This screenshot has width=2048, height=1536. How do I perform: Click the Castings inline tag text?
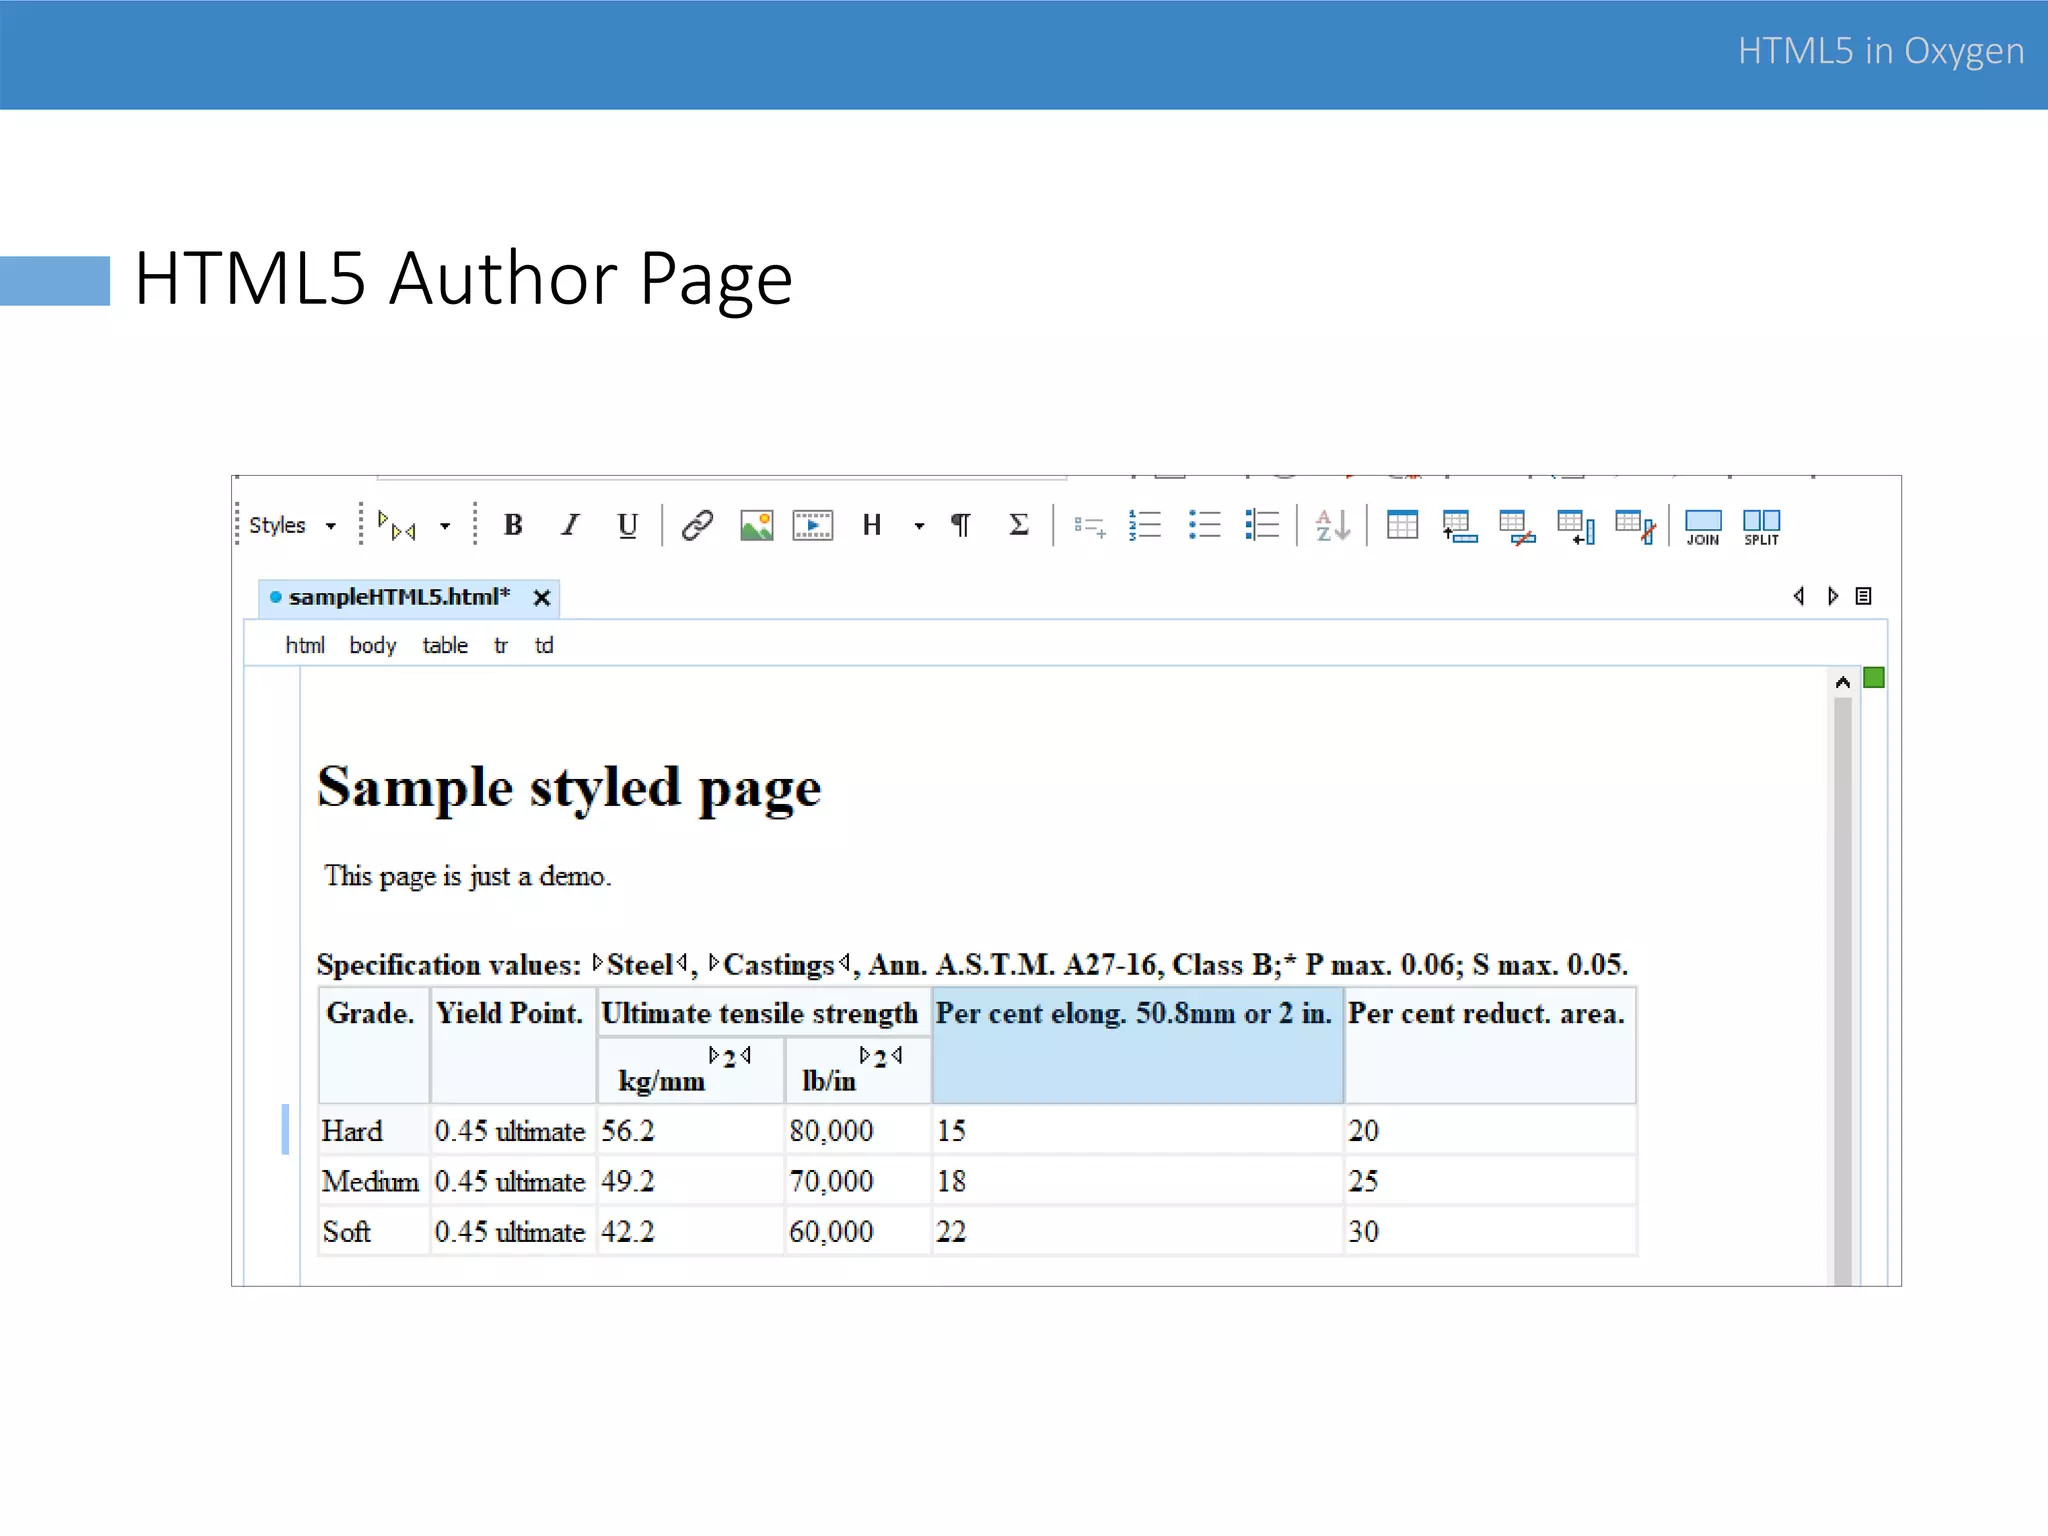point(778,965)
